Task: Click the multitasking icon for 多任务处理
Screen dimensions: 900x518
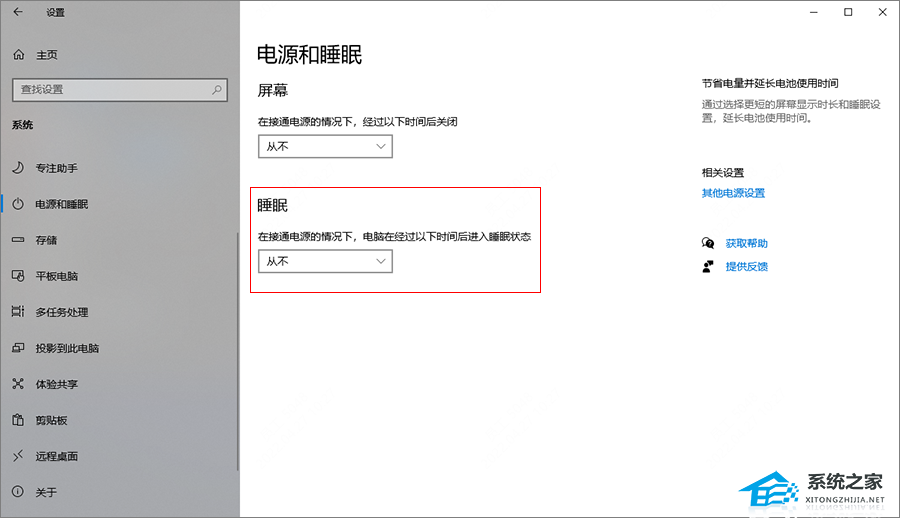Action: click(18, 312)
